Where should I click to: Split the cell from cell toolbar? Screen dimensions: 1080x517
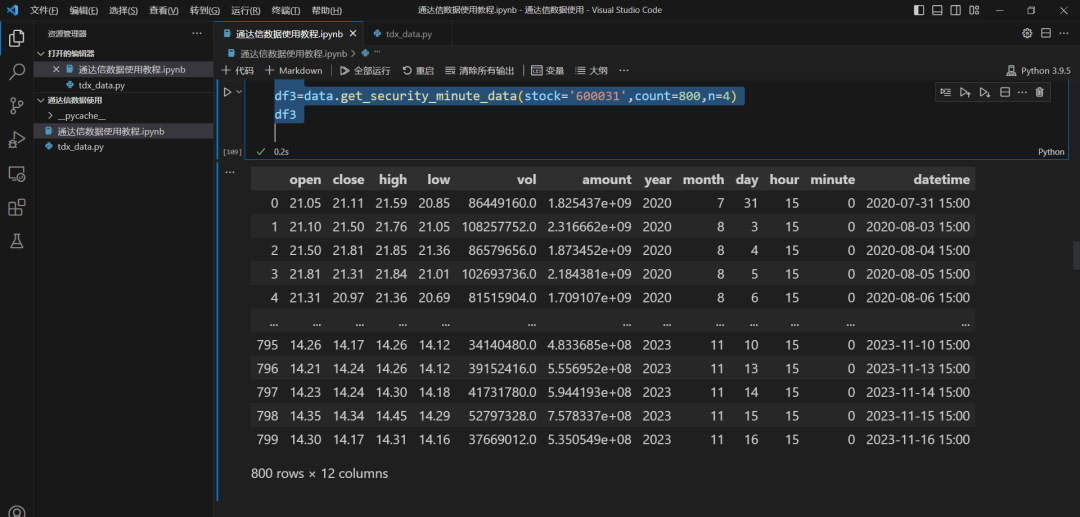(1005, 92)
